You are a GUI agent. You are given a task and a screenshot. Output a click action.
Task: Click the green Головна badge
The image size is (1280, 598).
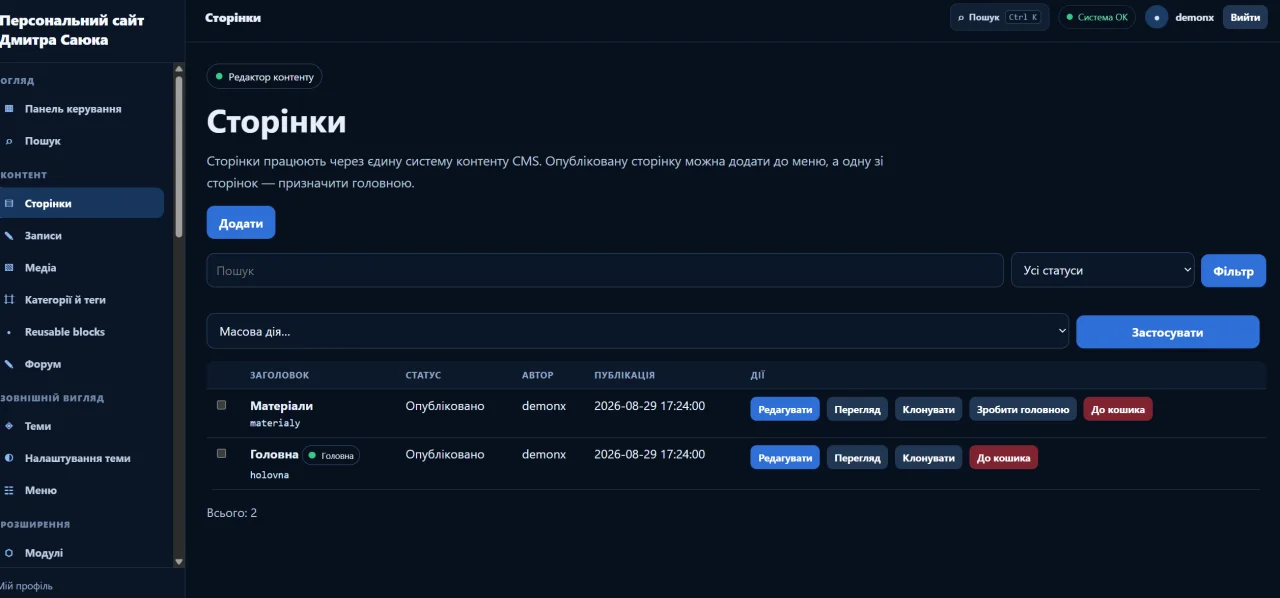click(331, 455)
